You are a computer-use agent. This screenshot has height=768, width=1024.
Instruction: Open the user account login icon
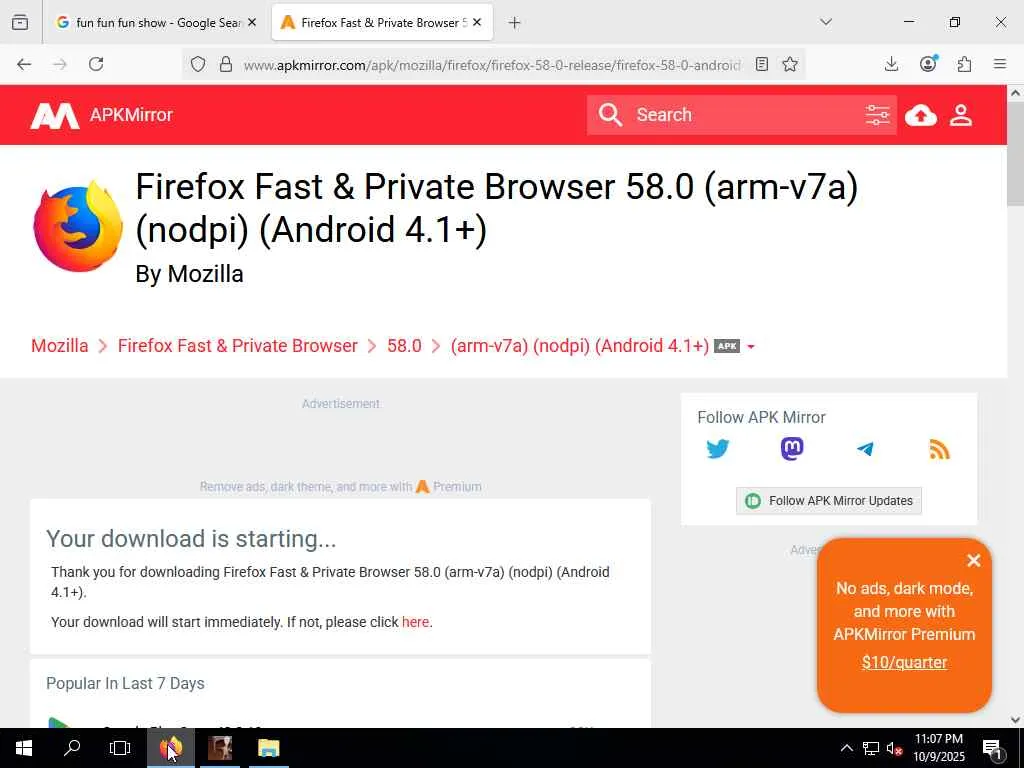[961, 116]
